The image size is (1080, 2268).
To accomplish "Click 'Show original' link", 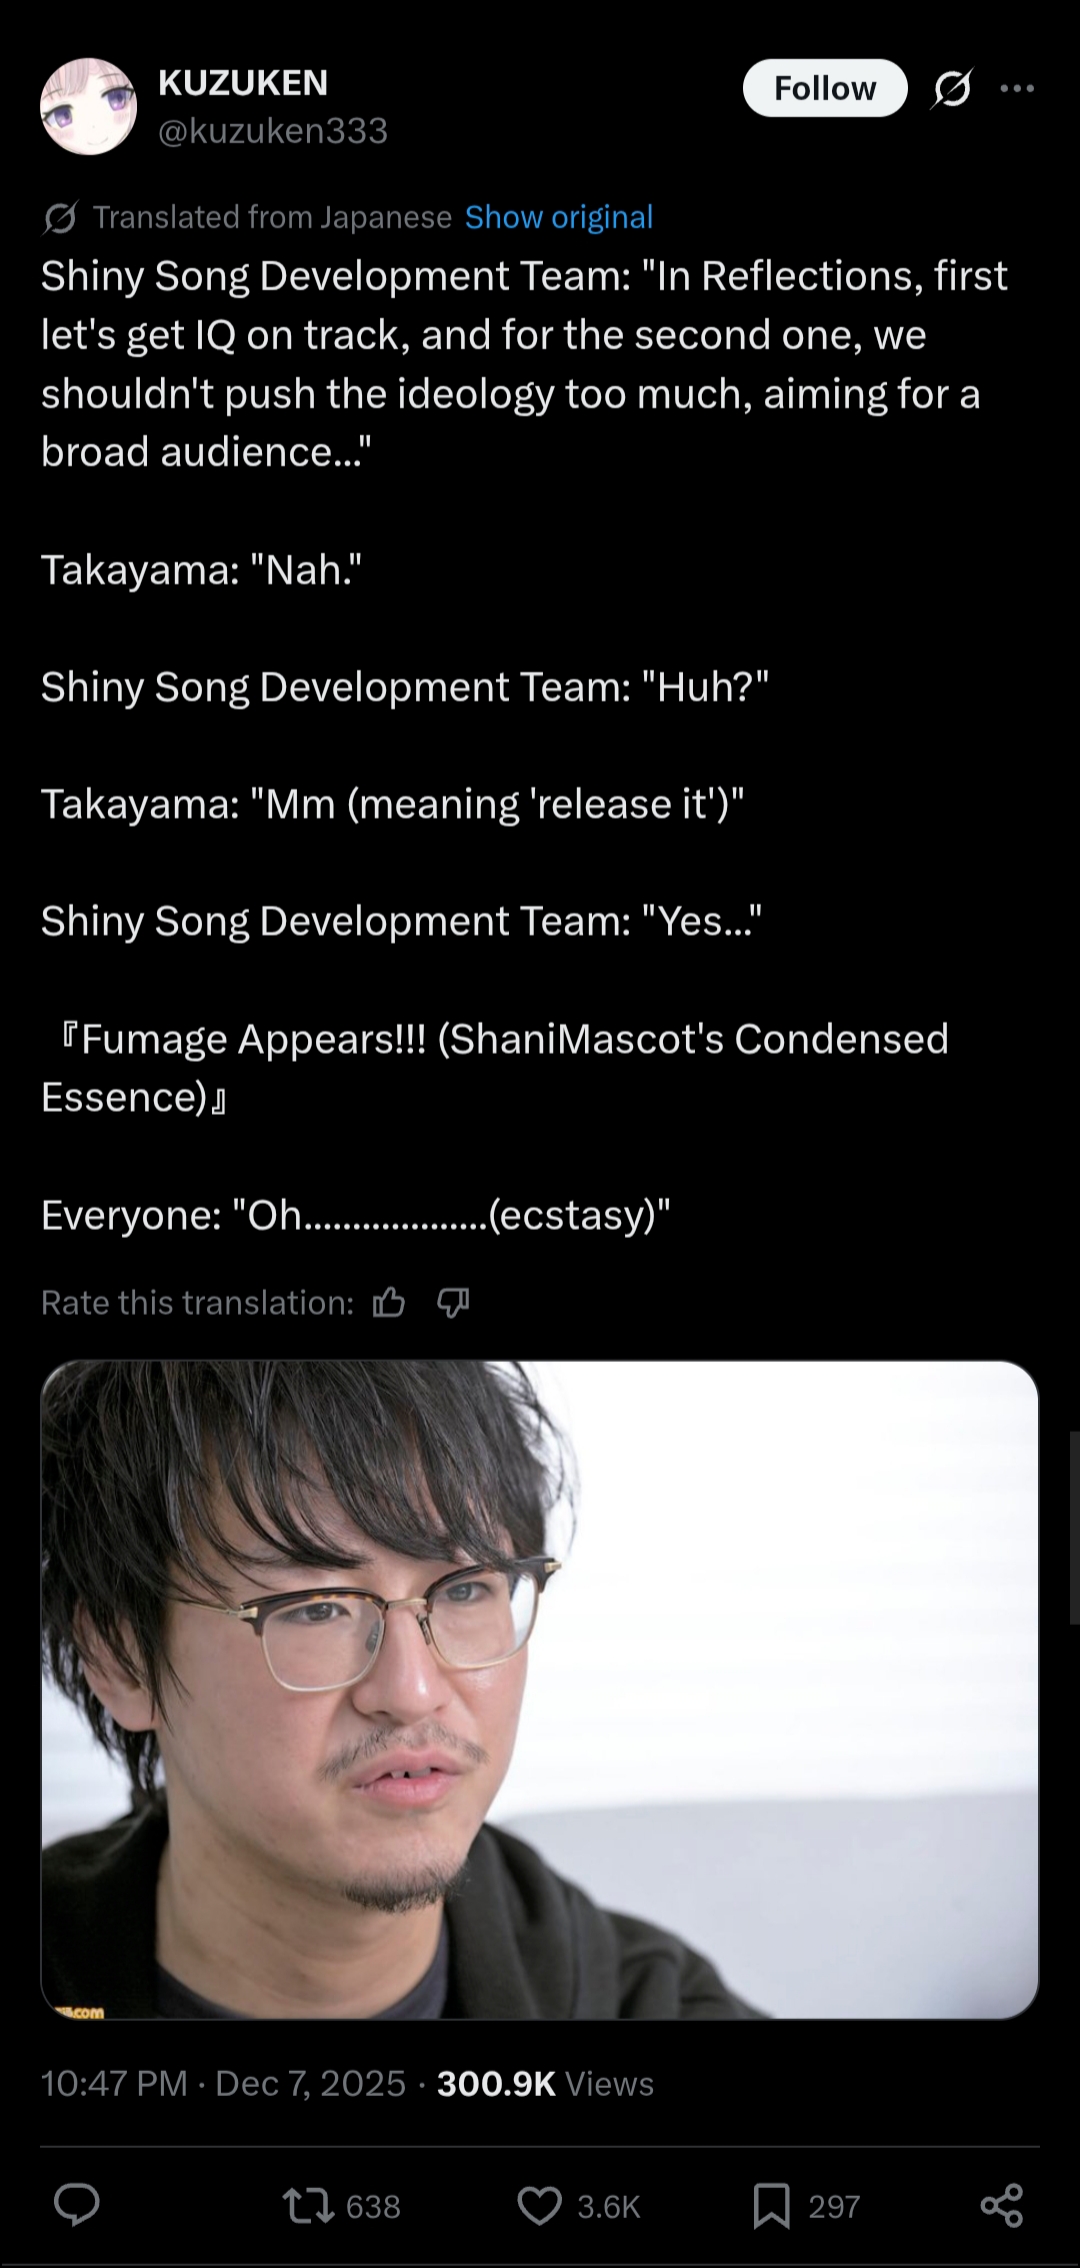I will click(x=559, y=217).
